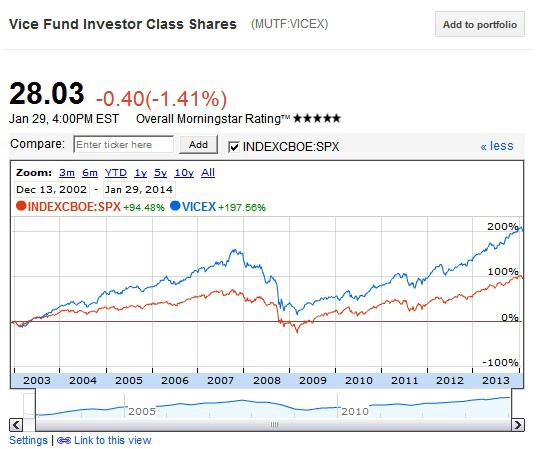Select the 10y zoom option

pos(184,173)
